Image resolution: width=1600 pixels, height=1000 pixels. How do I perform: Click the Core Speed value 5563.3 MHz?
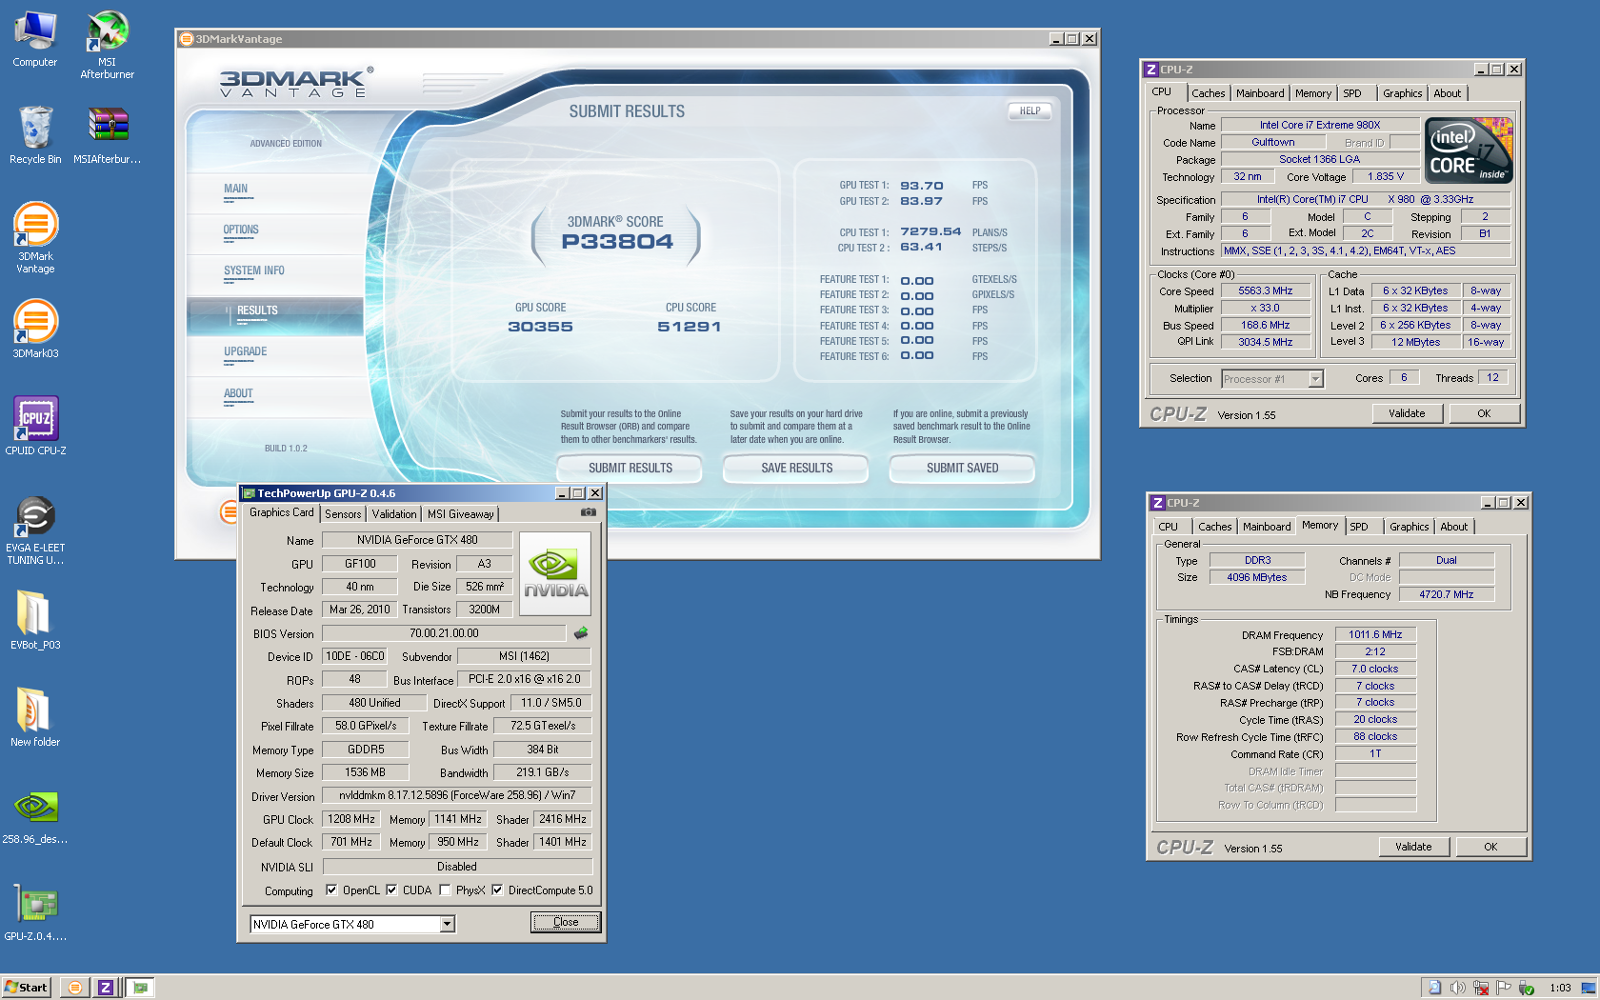pyautogui.click(x=1265, y=291)
